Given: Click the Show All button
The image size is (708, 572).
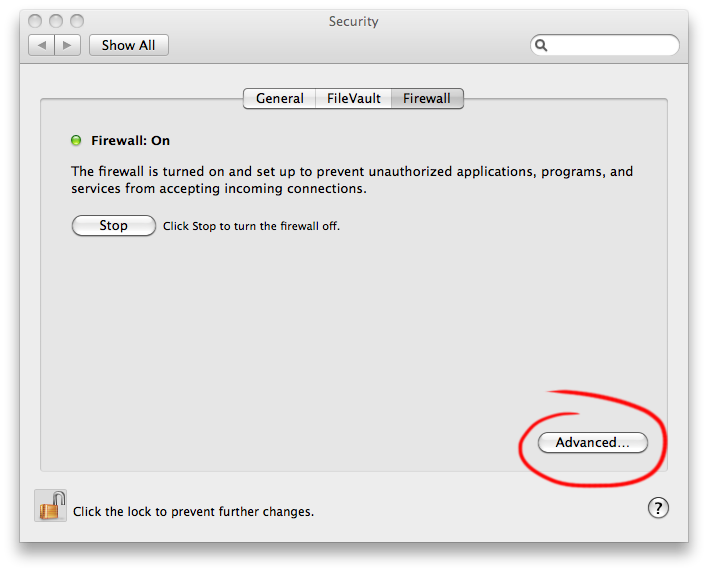Looking at the screenshot, I should coord(129,45).
